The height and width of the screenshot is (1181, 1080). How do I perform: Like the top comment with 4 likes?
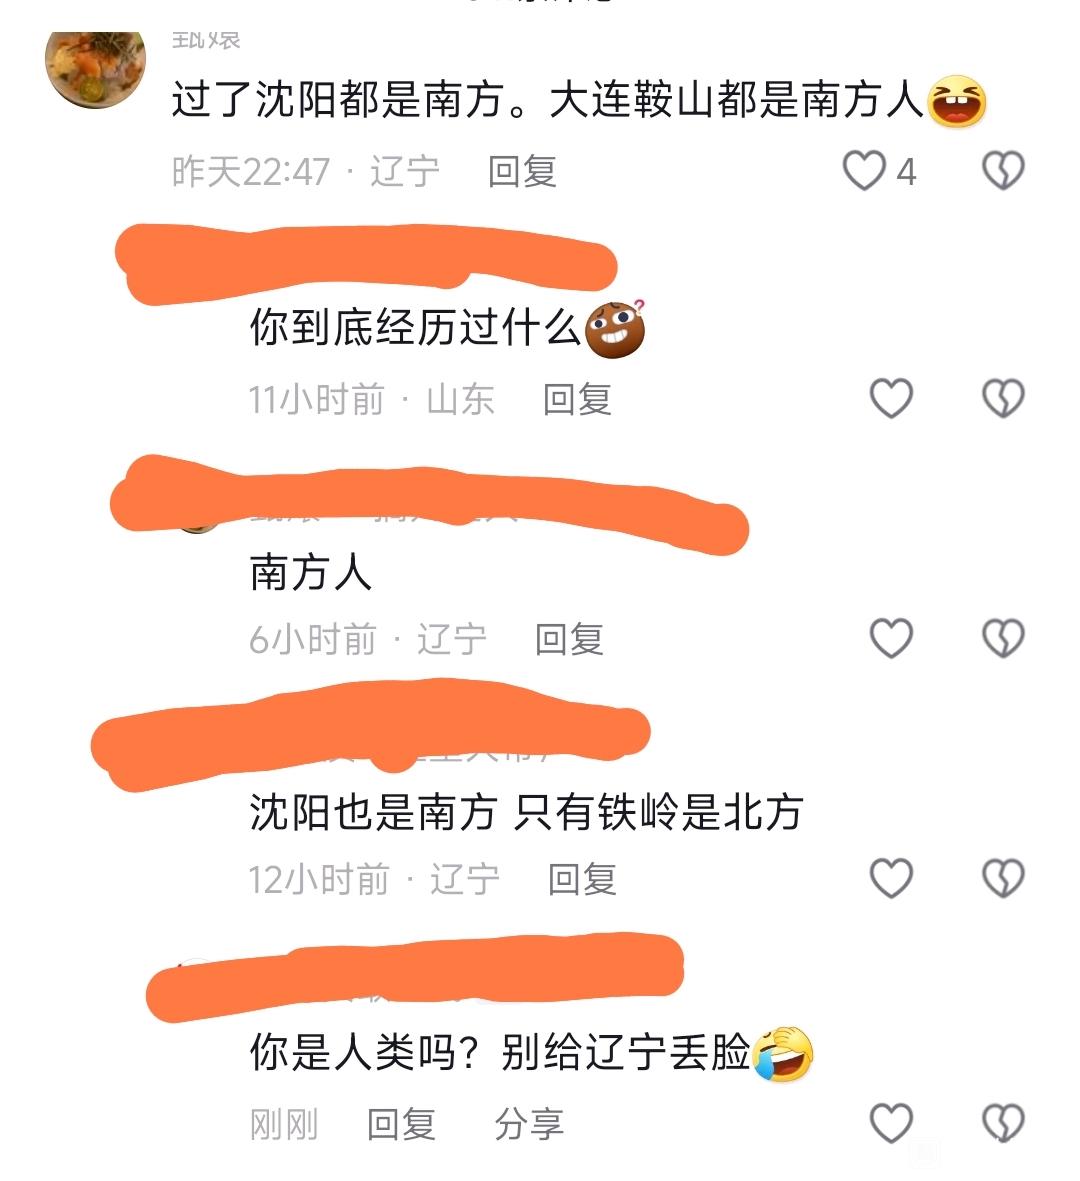pos(863,170)
